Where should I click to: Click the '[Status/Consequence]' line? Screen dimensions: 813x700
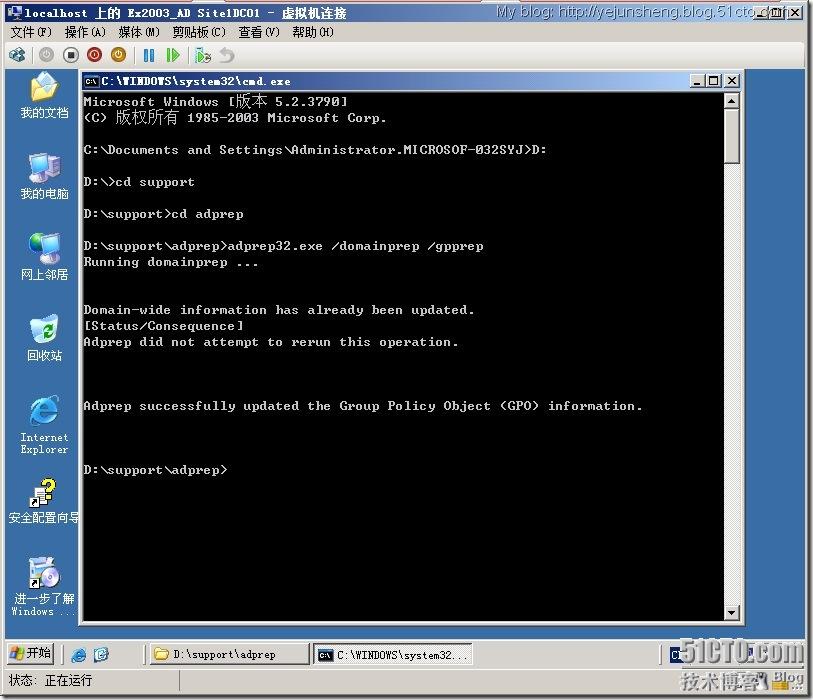click(163, 326)
